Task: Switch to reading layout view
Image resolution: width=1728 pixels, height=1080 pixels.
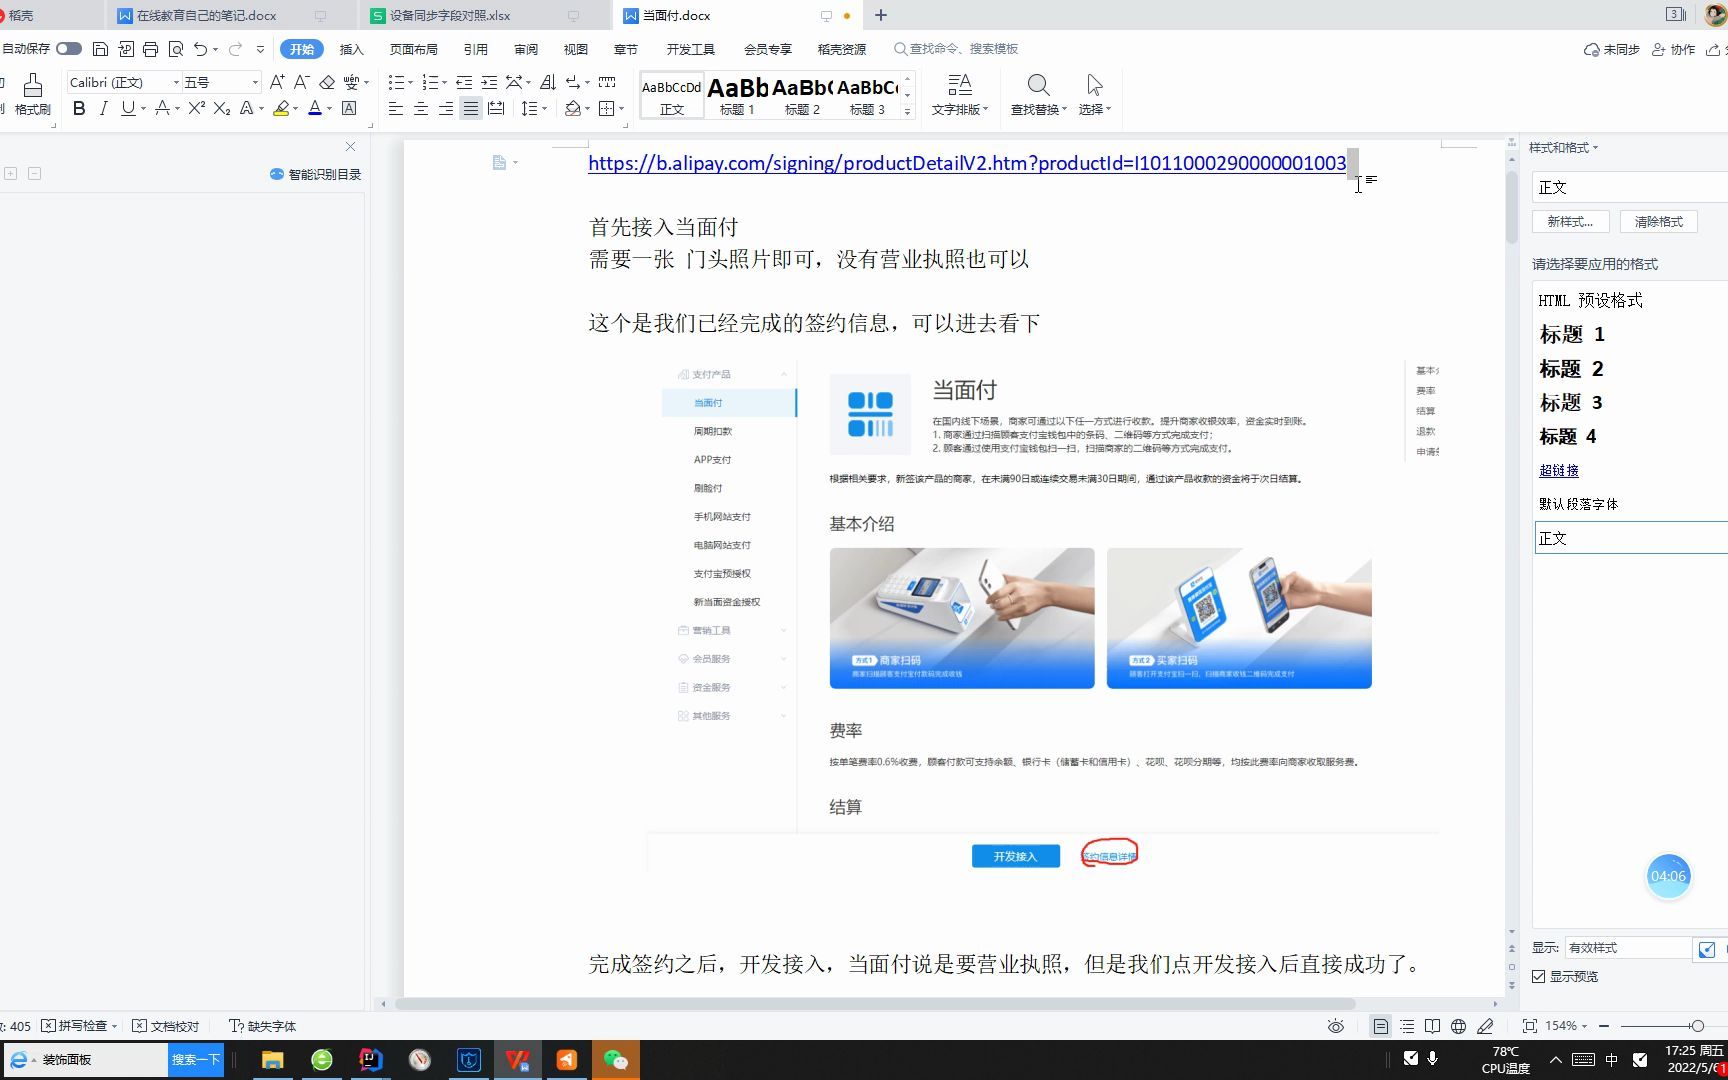Action: coord(1432,1026)
